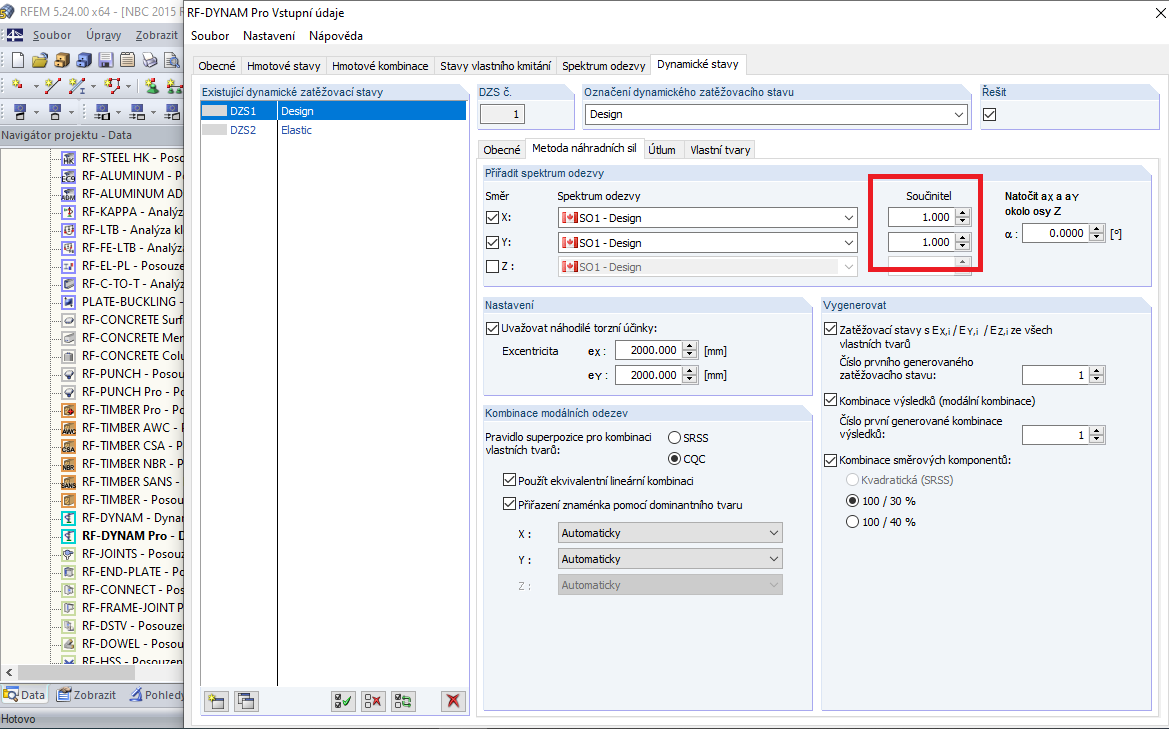Click the rotation angle α input field
1169x729 pixels.
(1055, 233)
